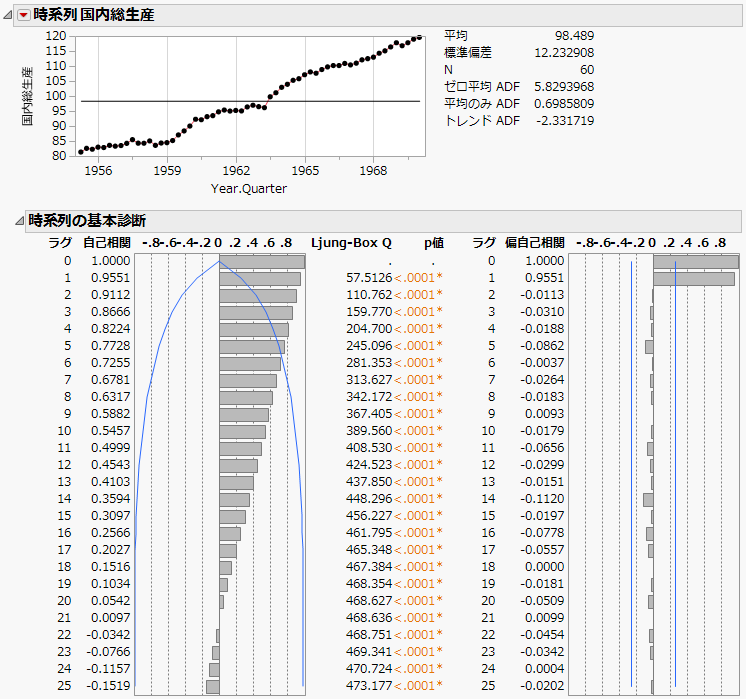Click the 時系列の基本診断 heading
The width and height of the screenshot is (746, 699).
pyautogui.click(x=87, y=221)
